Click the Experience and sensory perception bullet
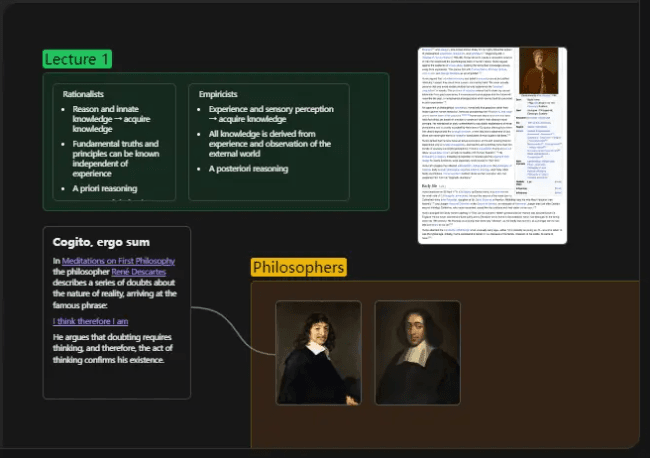650x458 pixels. 271,113
